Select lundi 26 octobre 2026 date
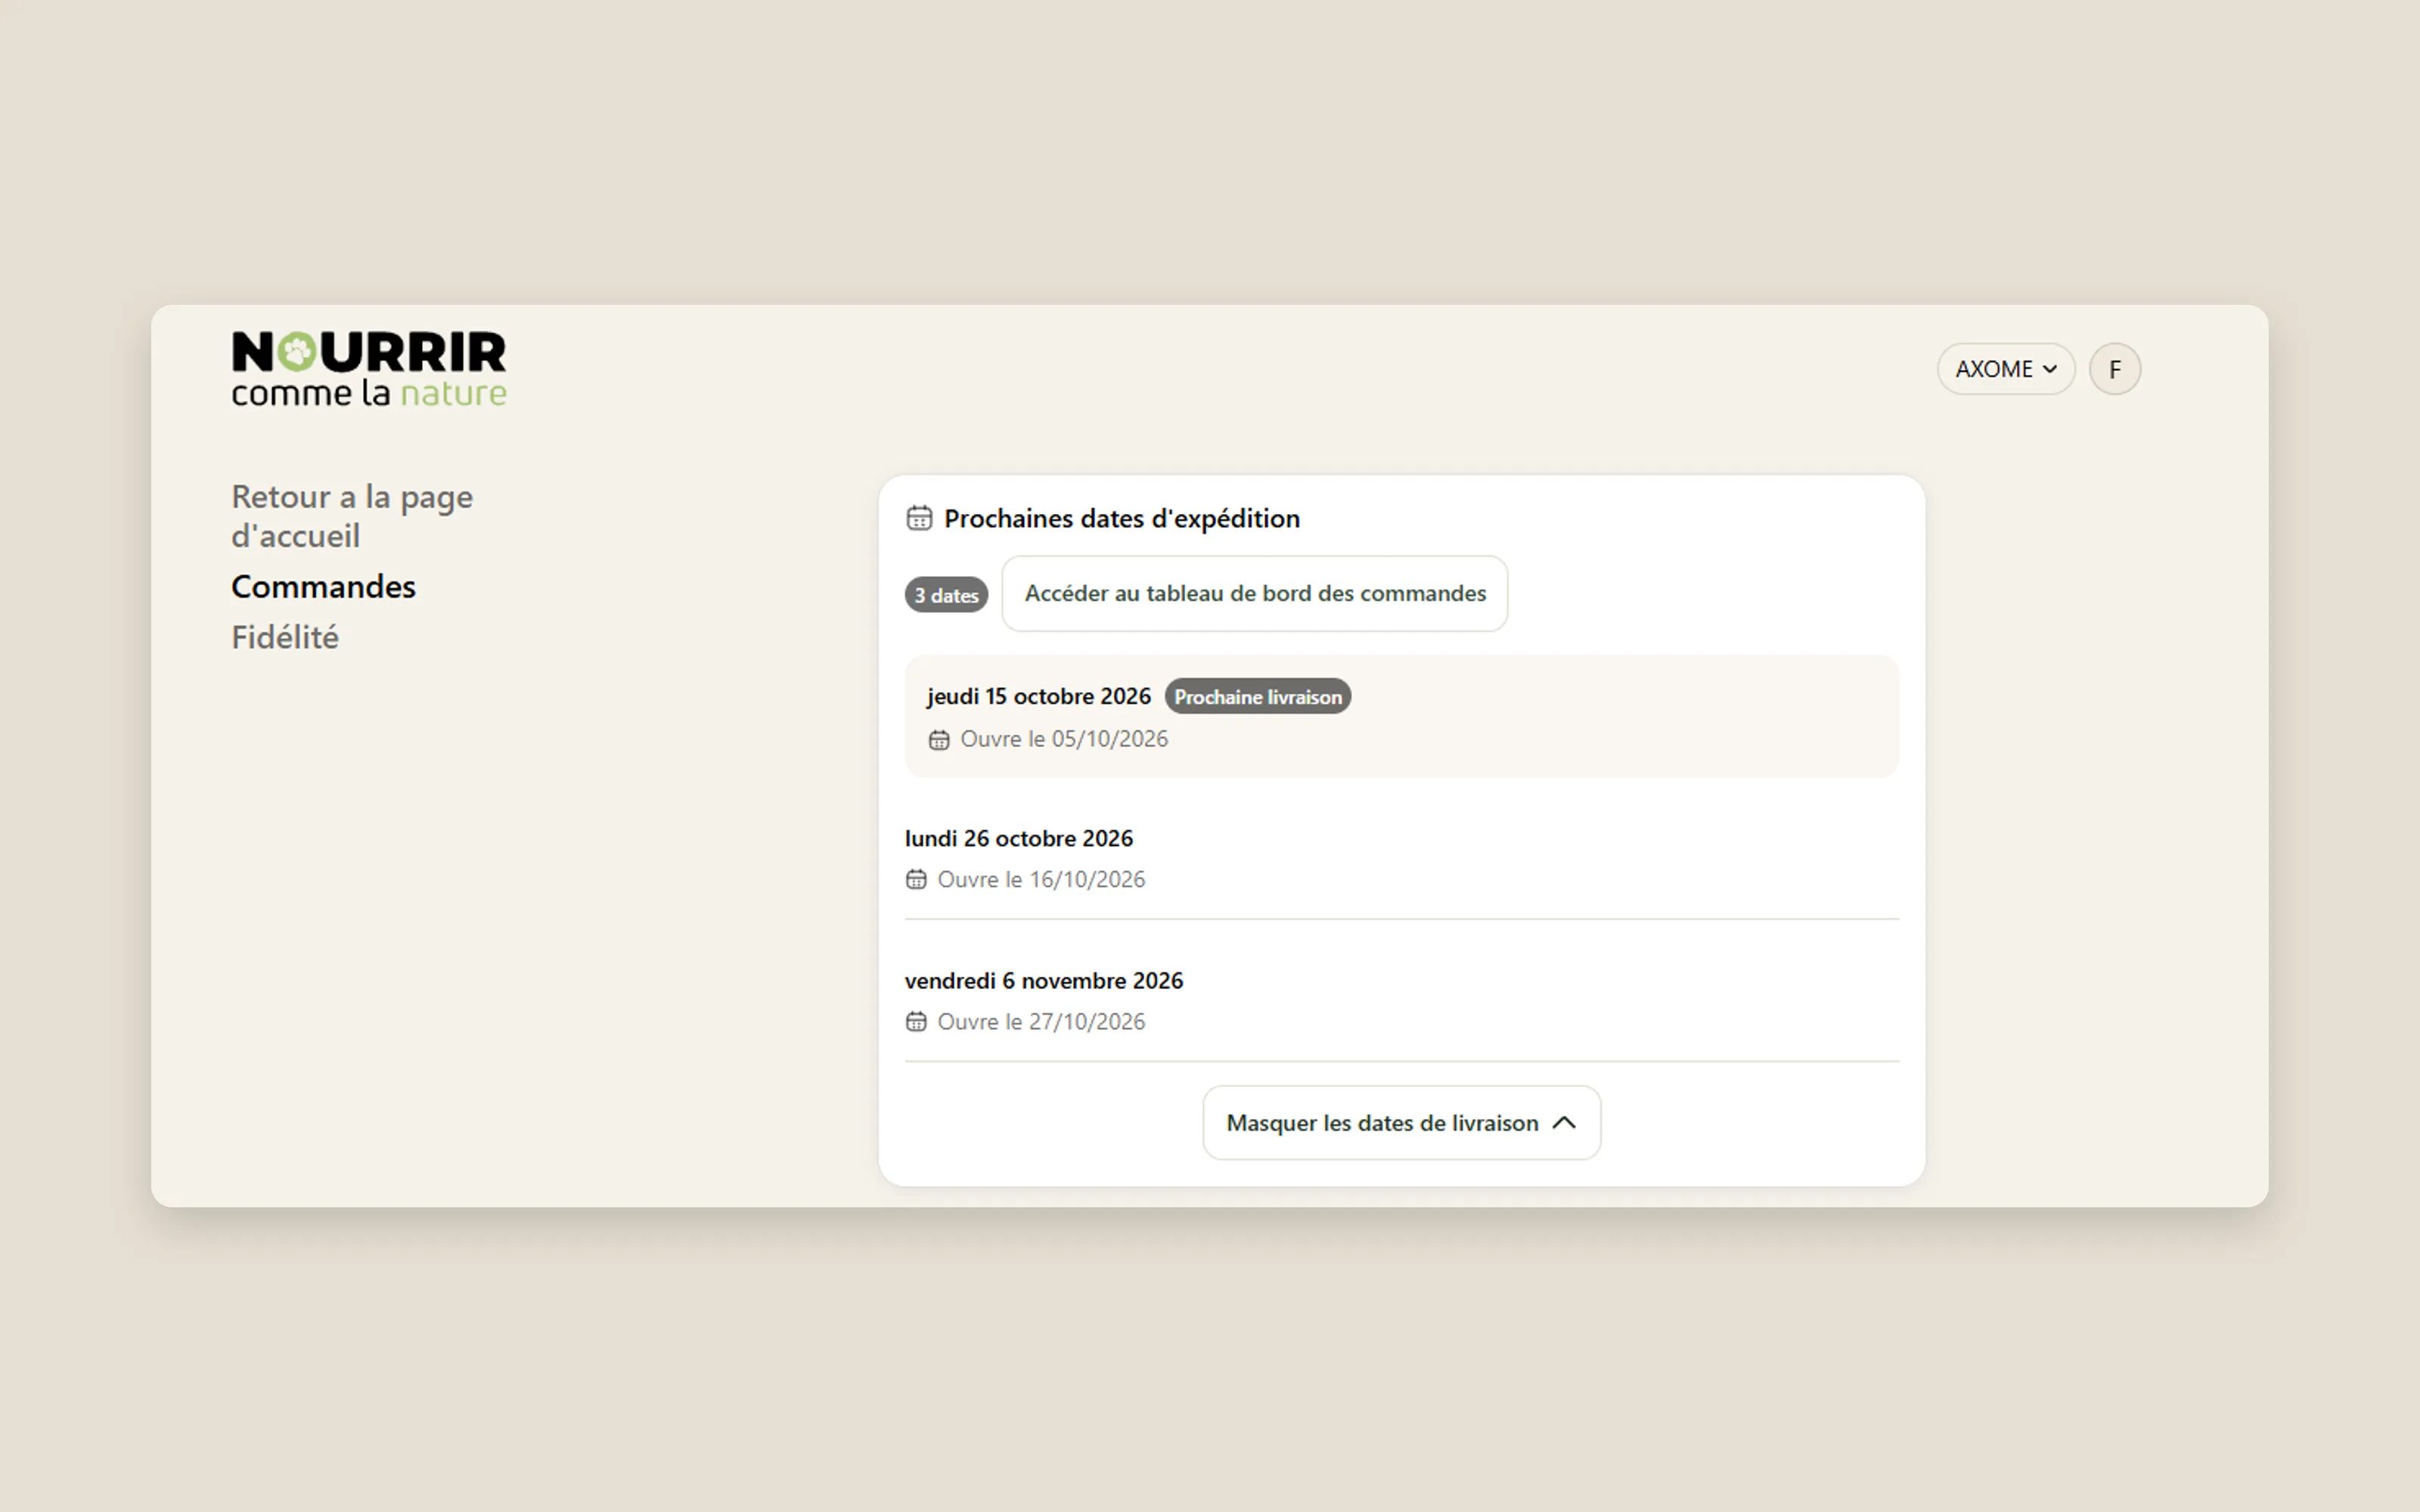The image size is (2420, 1512). point(1018,838)
